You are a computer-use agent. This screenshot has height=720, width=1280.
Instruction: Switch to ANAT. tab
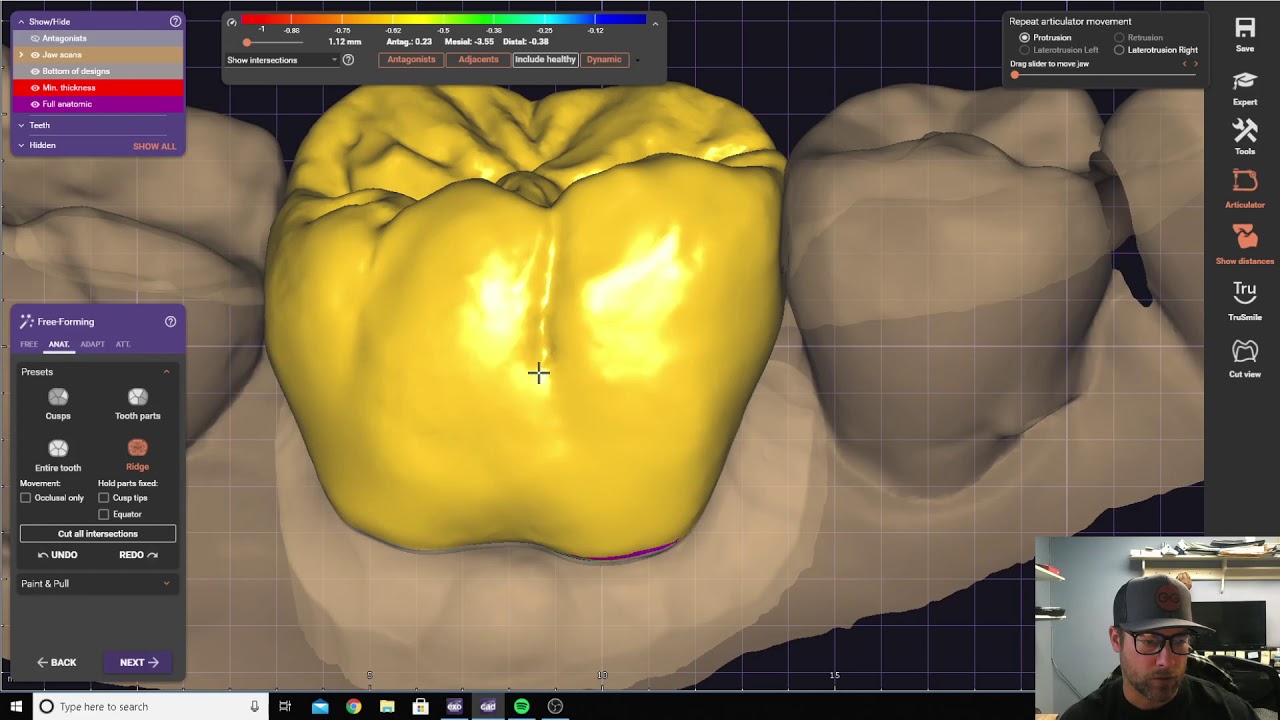point(59,344)
